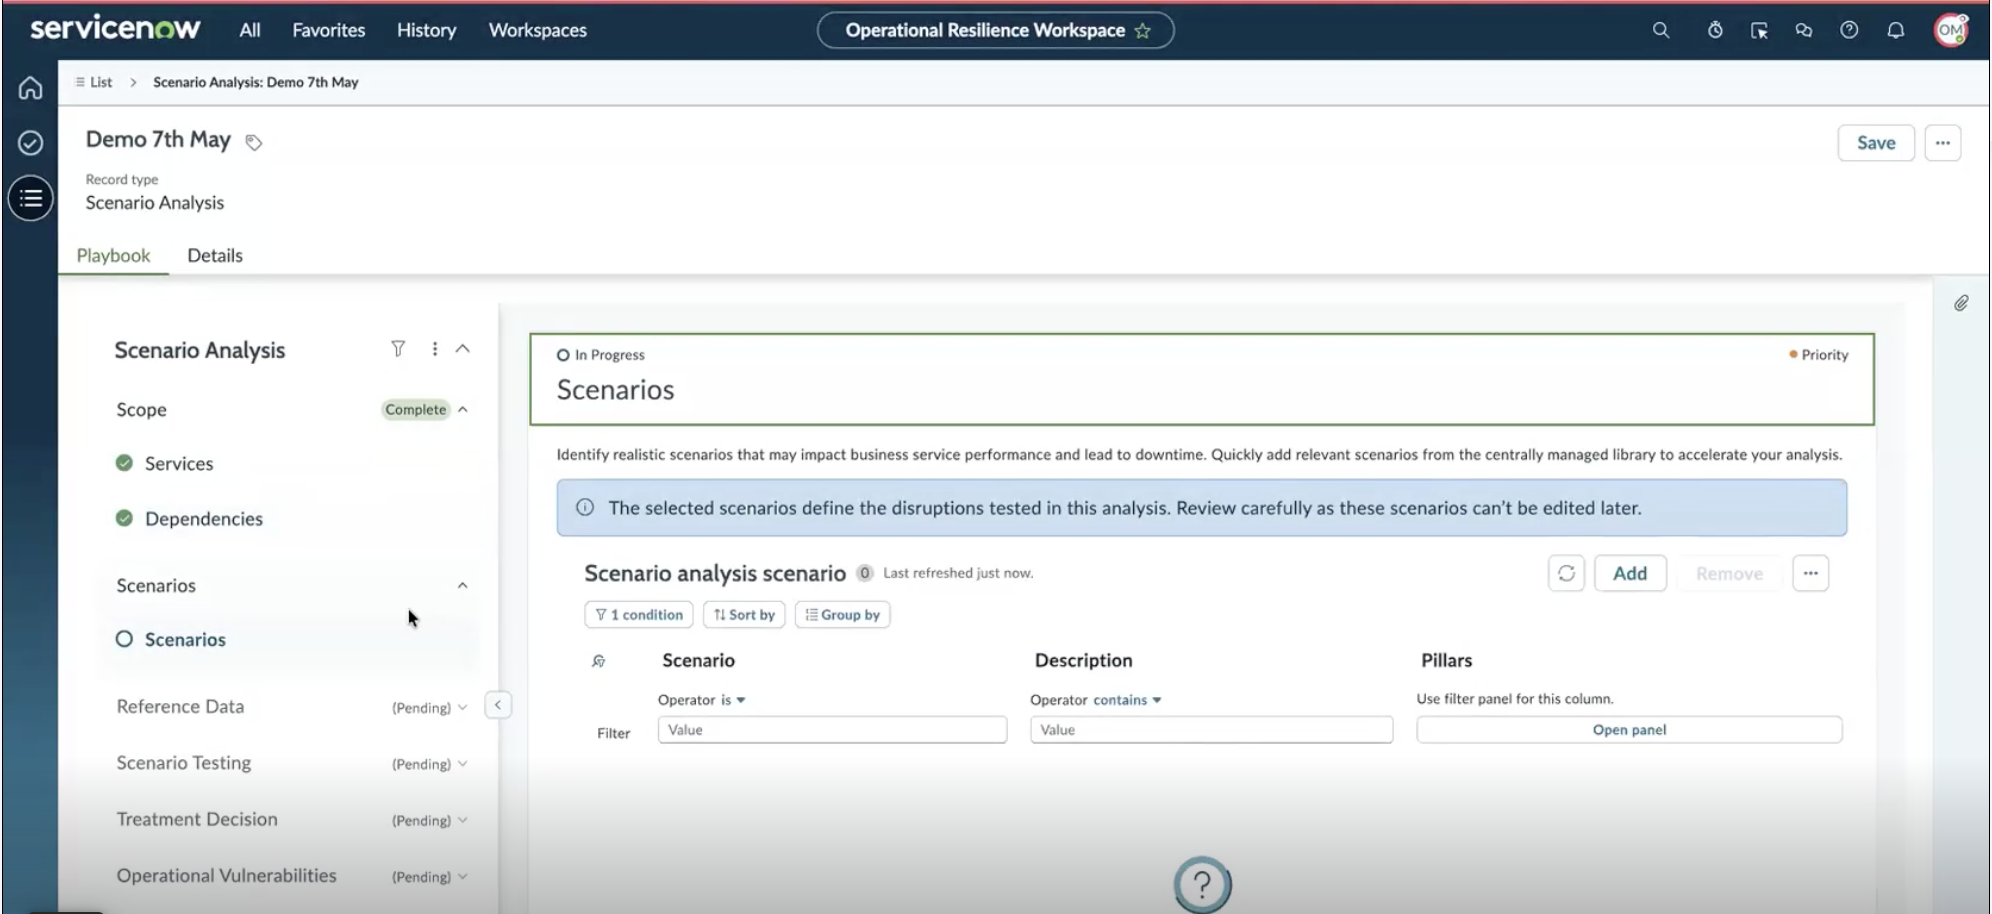This screenshot has height=914, width=1992.
Task: Switch to the Details tab
Action: point(215,255)
